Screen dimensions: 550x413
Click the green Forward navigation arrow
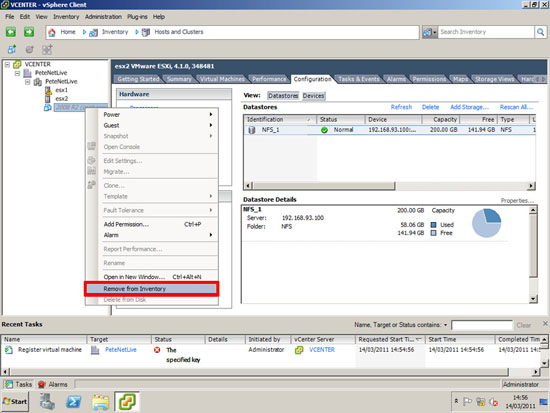29,32
